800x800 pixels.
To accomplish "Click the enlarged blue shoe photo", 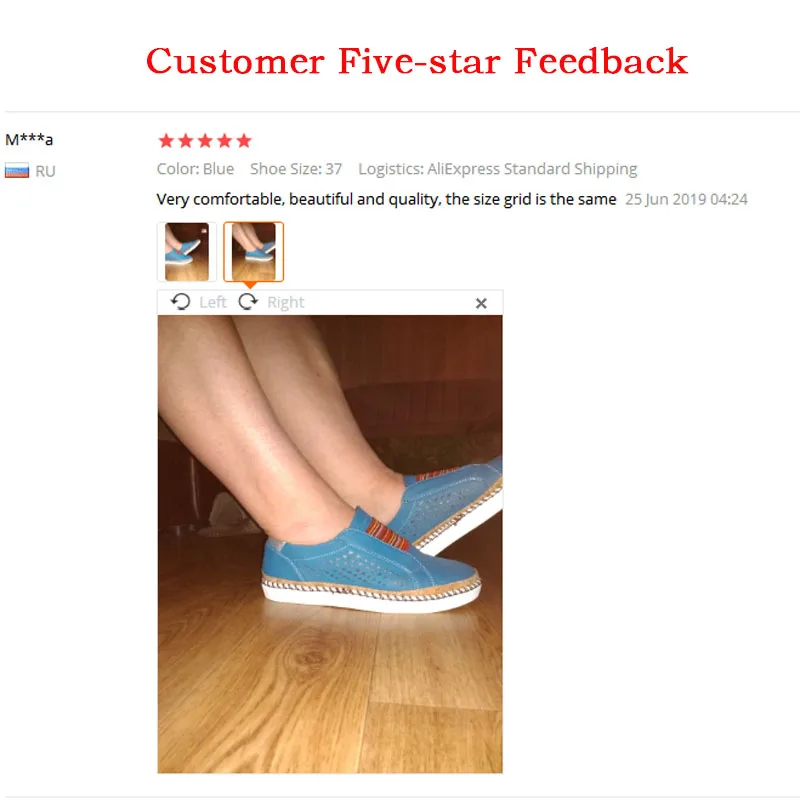I will point(330,544).
